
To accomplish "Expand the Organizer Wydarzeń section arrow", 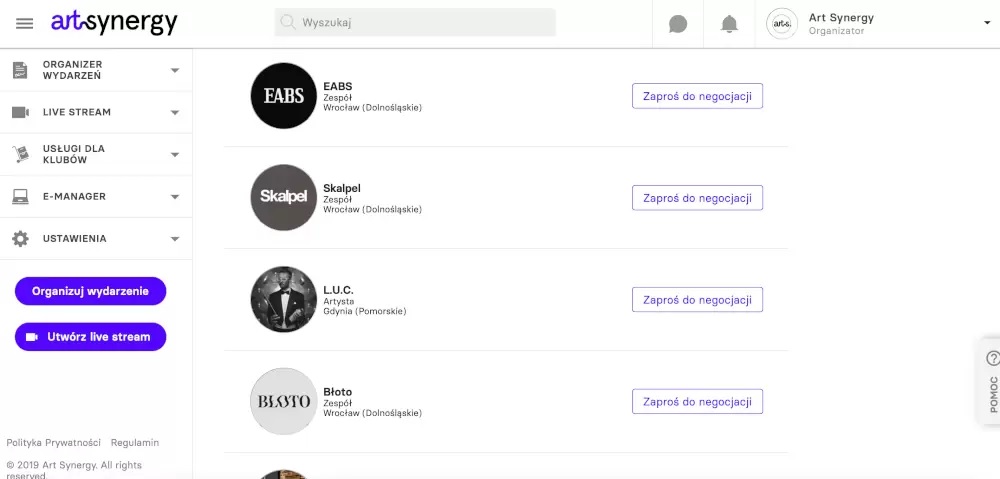I will [x=175, y=70].
